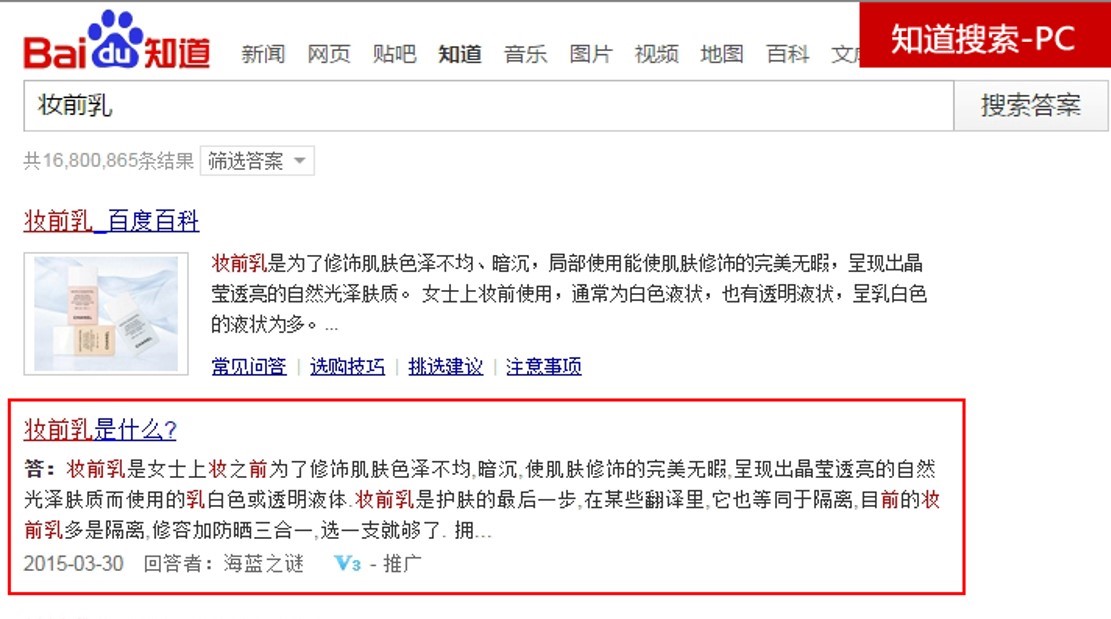The image size is (1111, 619).
Task: Click the V3 verification badge icon
Action: [347, 564]
